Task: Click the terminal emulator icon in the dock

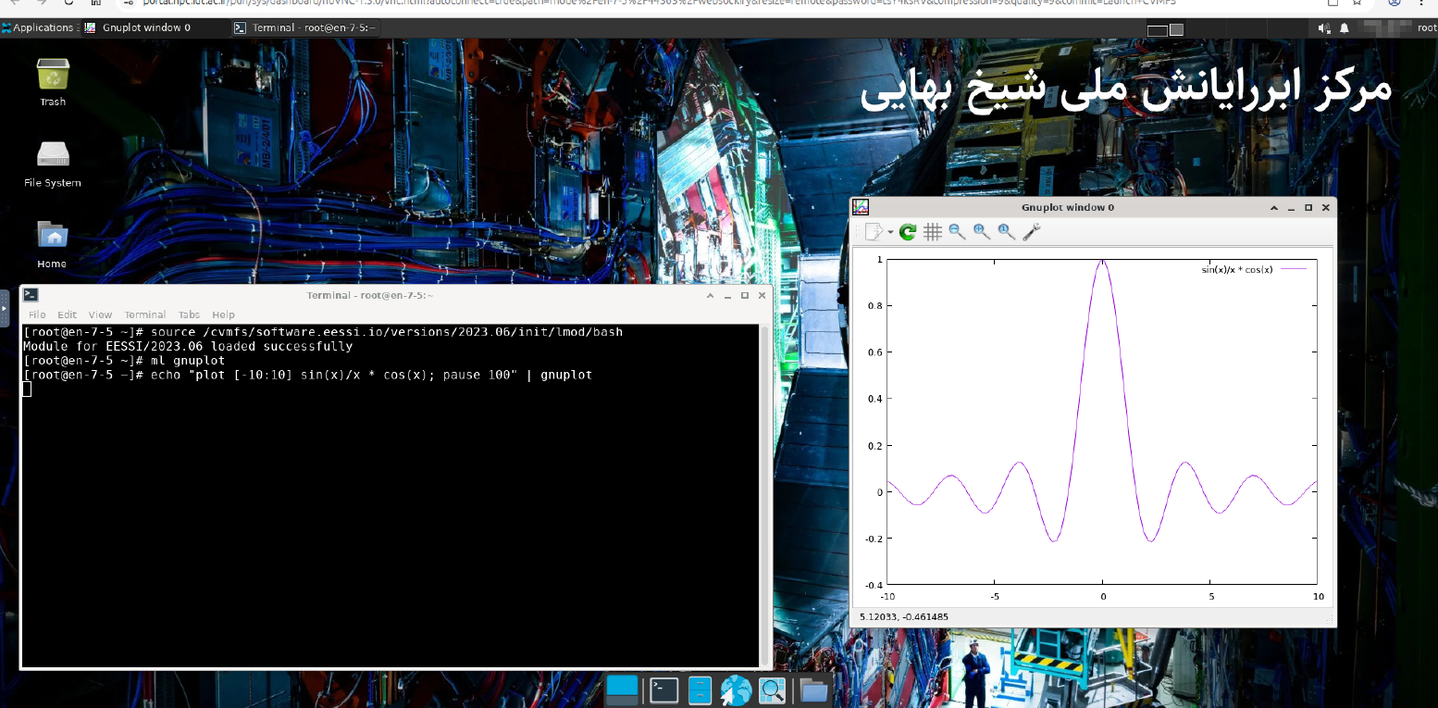Action: [663, 690]
